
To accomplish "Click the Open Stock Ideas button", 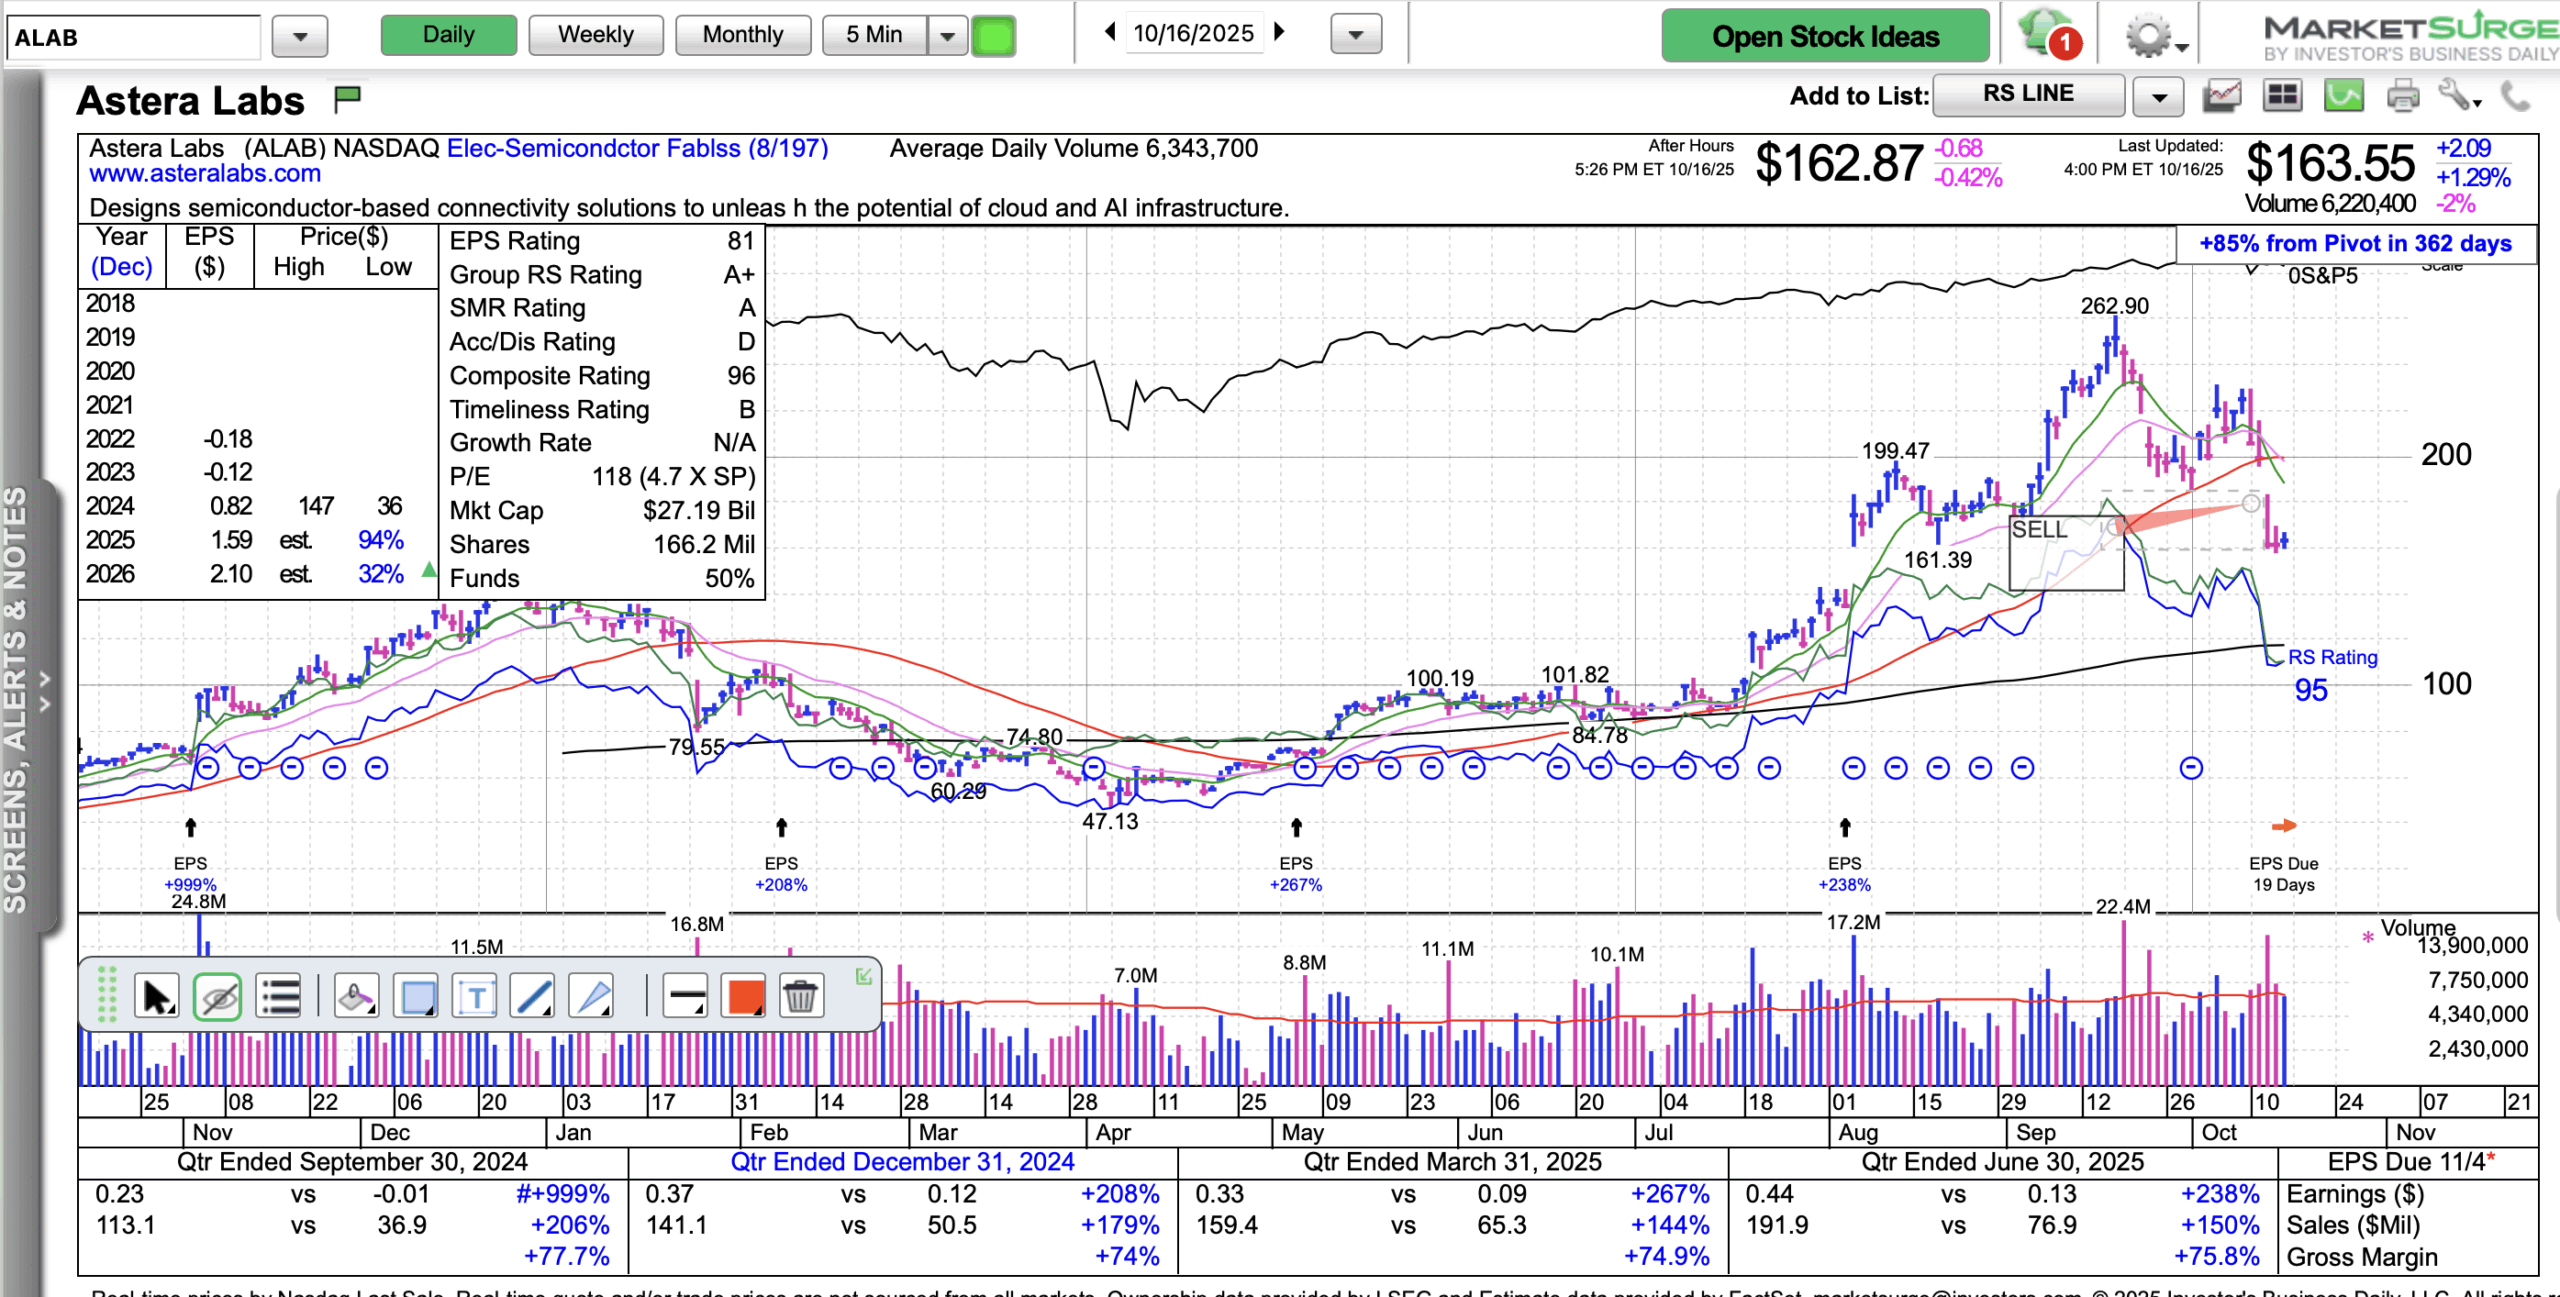I will [1825, 37].
